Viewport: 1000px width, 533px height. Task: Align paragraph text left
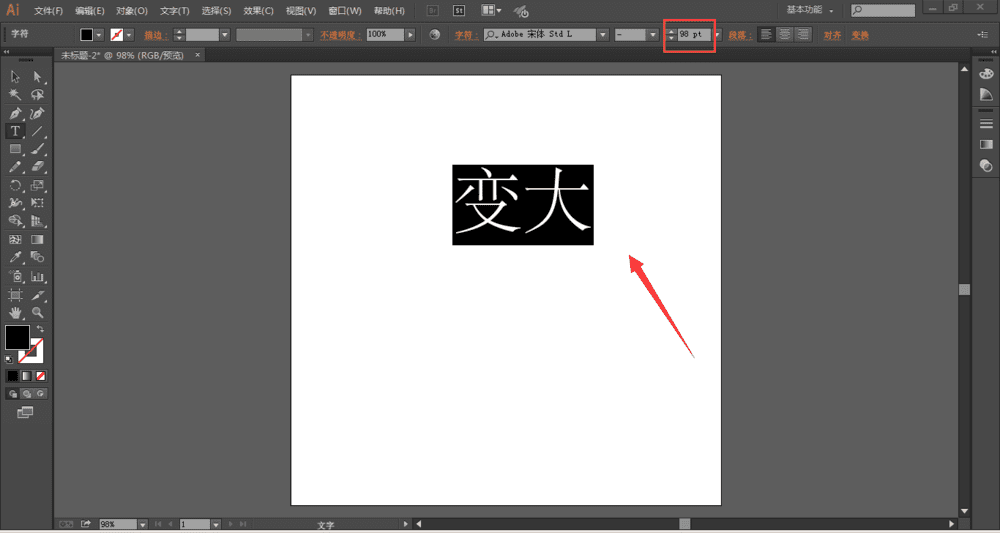[767, 35]
